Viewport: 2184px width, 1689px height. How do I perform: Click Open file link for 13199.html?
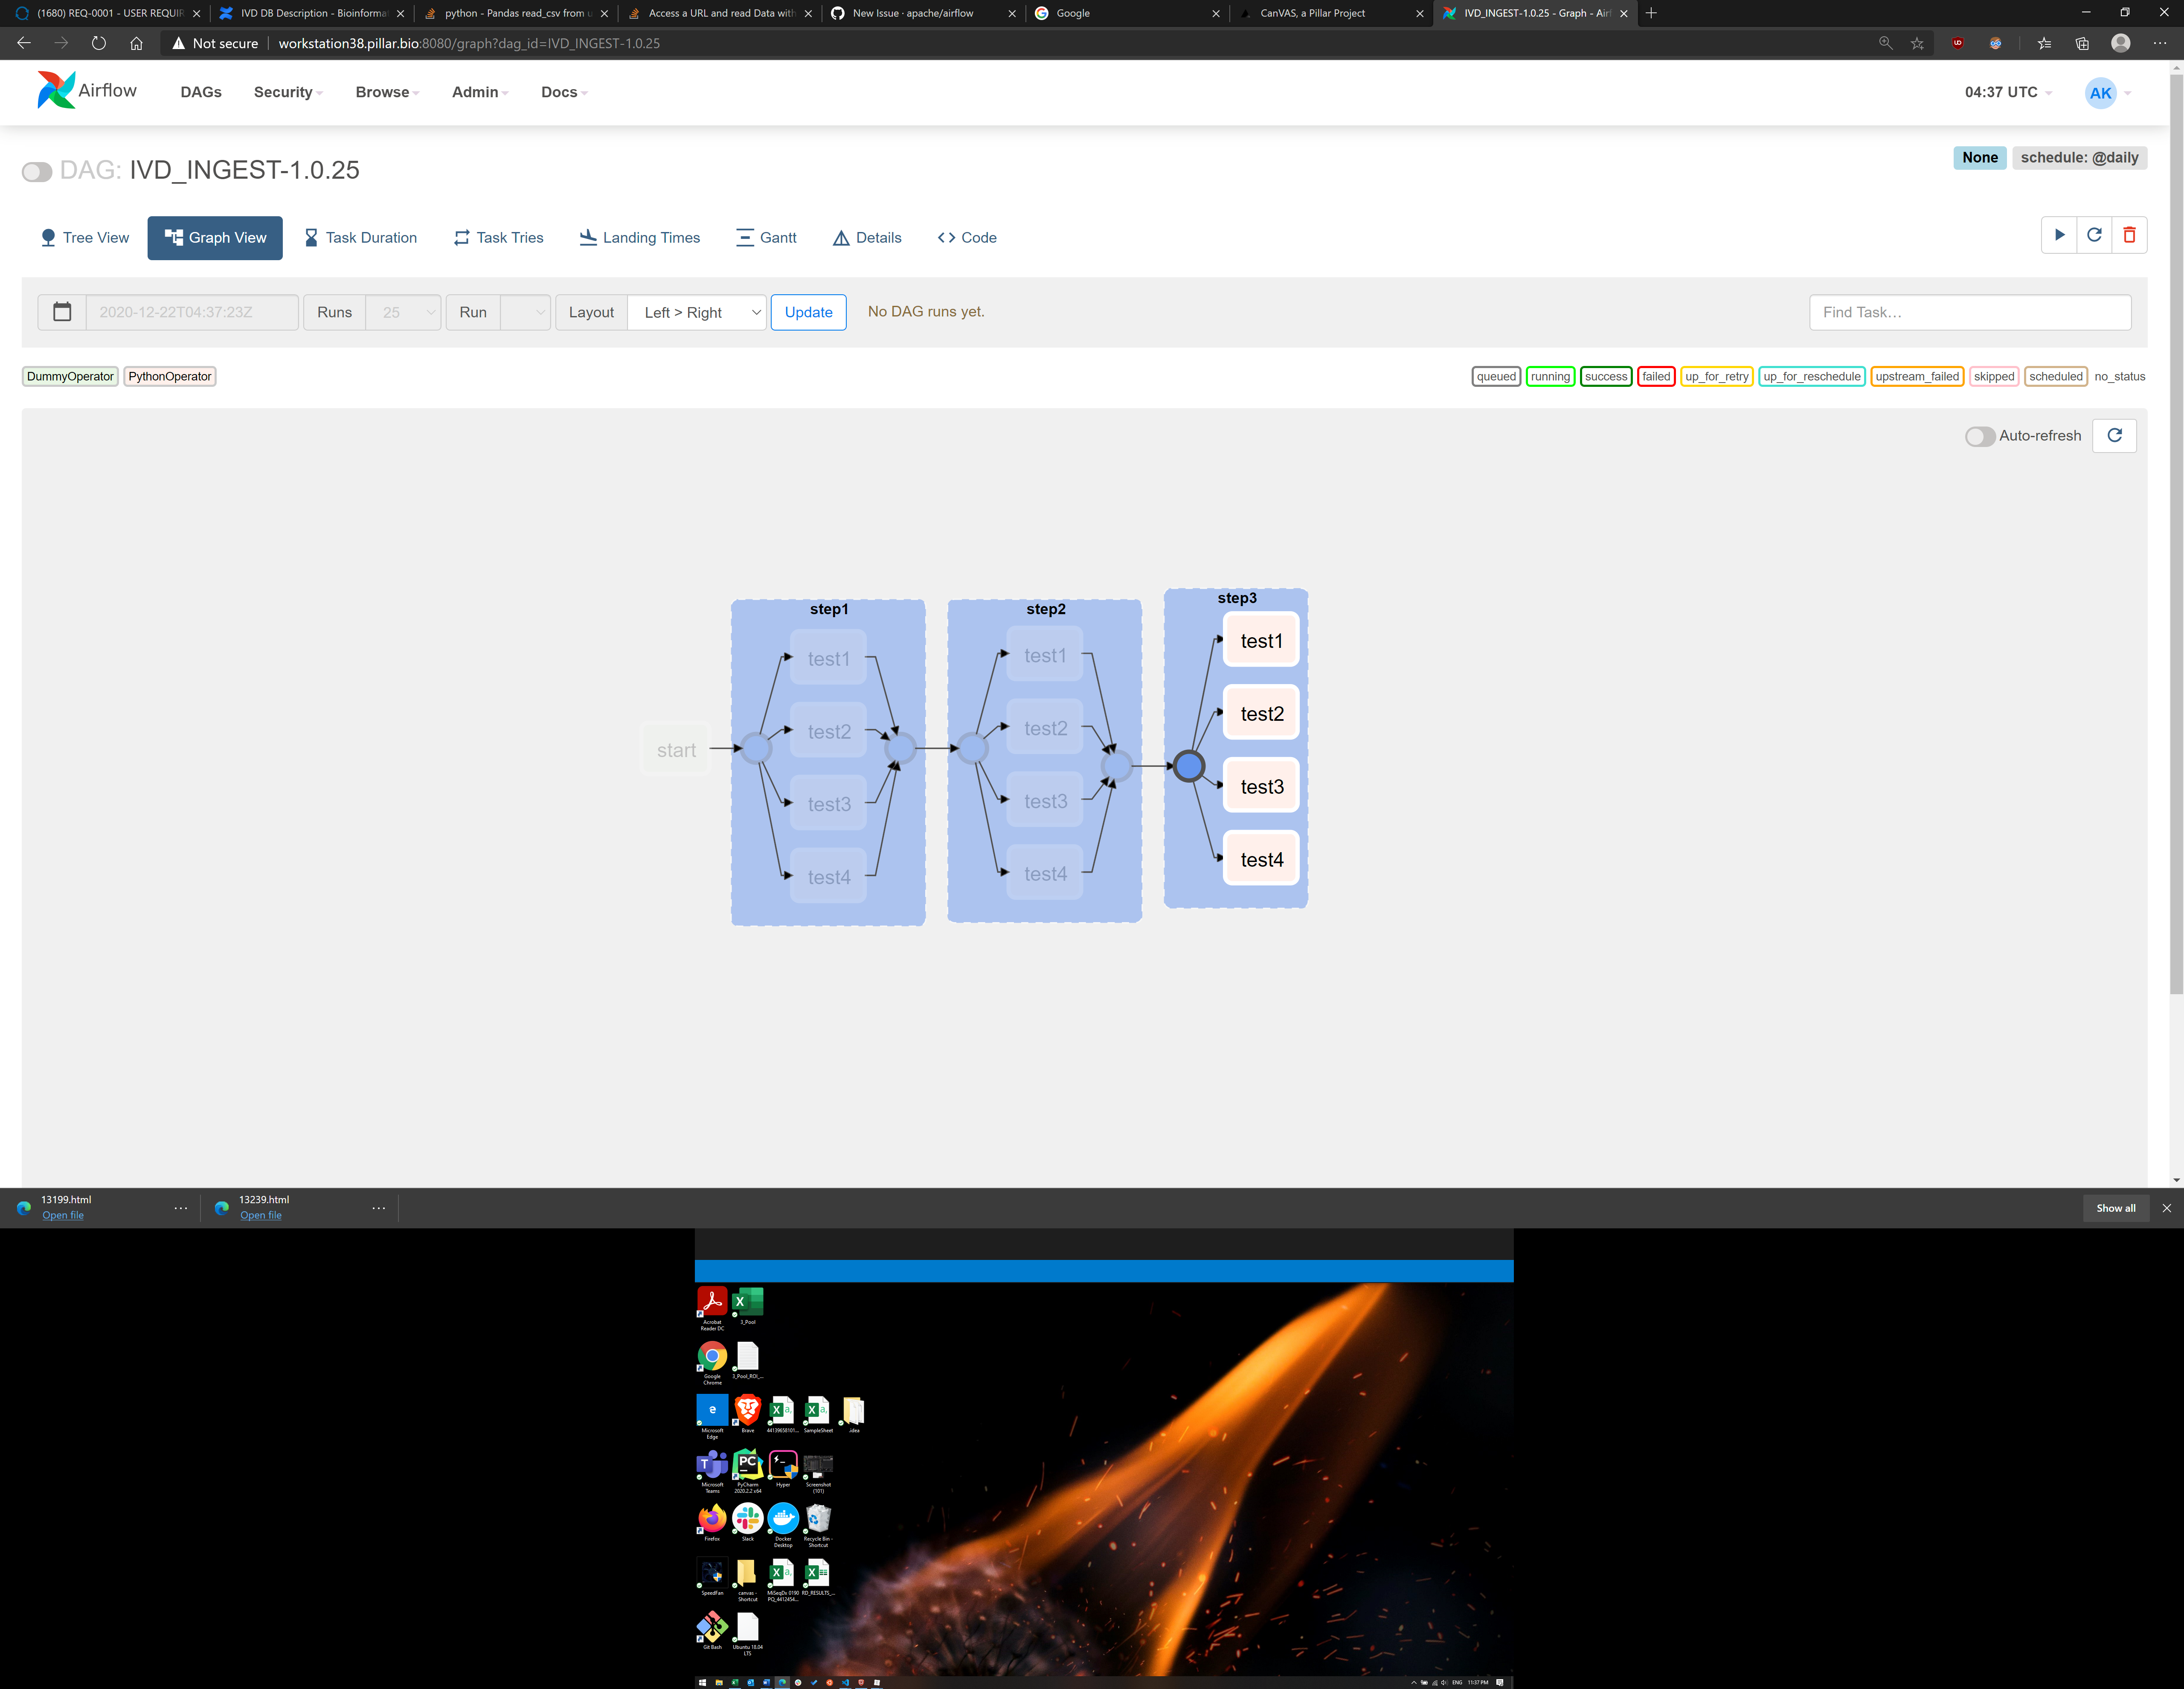[x=63, y=1215]
